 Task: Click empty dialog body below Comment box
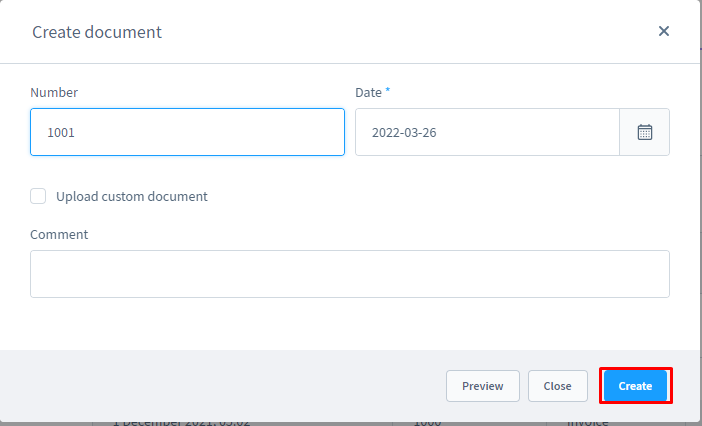(x=349, y=324)
